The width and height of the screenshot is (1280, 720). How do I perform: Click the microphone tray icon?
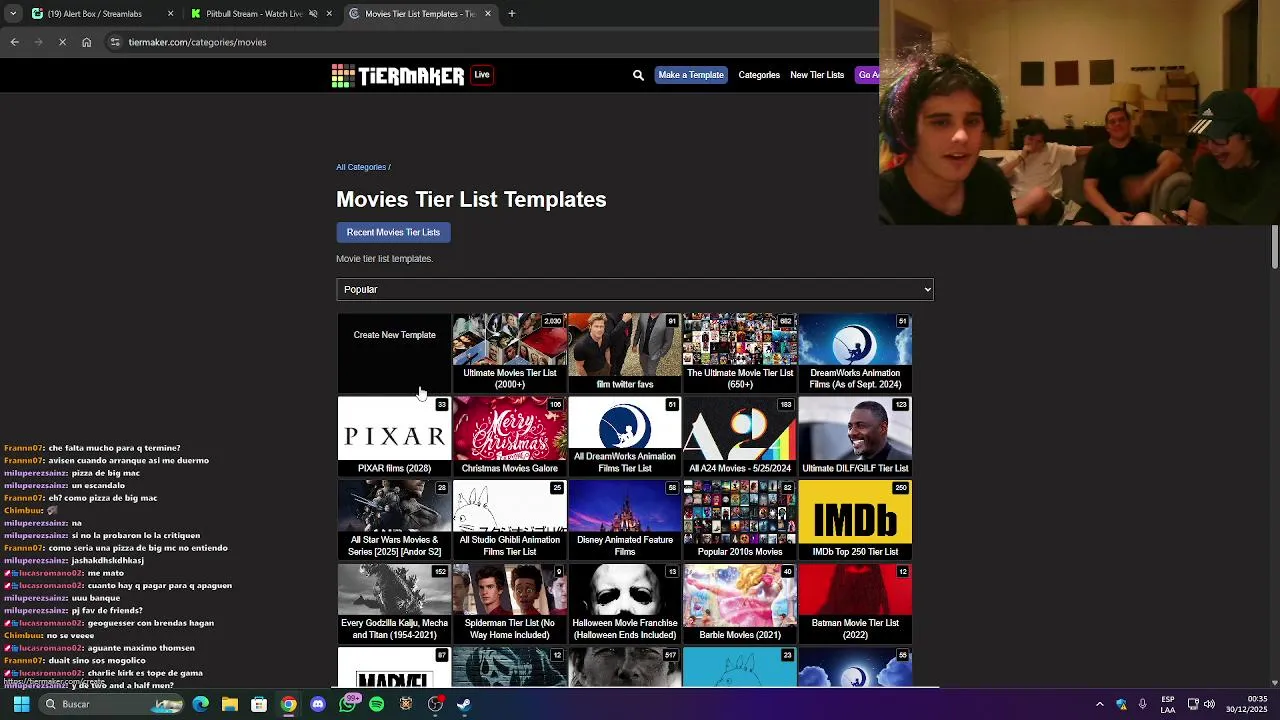1142,704
